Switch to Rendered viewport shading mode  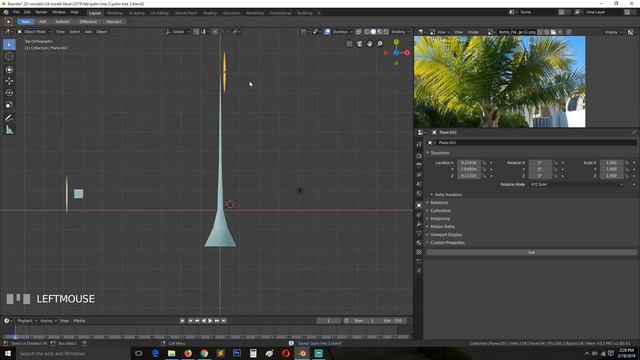tap(386, 32)
